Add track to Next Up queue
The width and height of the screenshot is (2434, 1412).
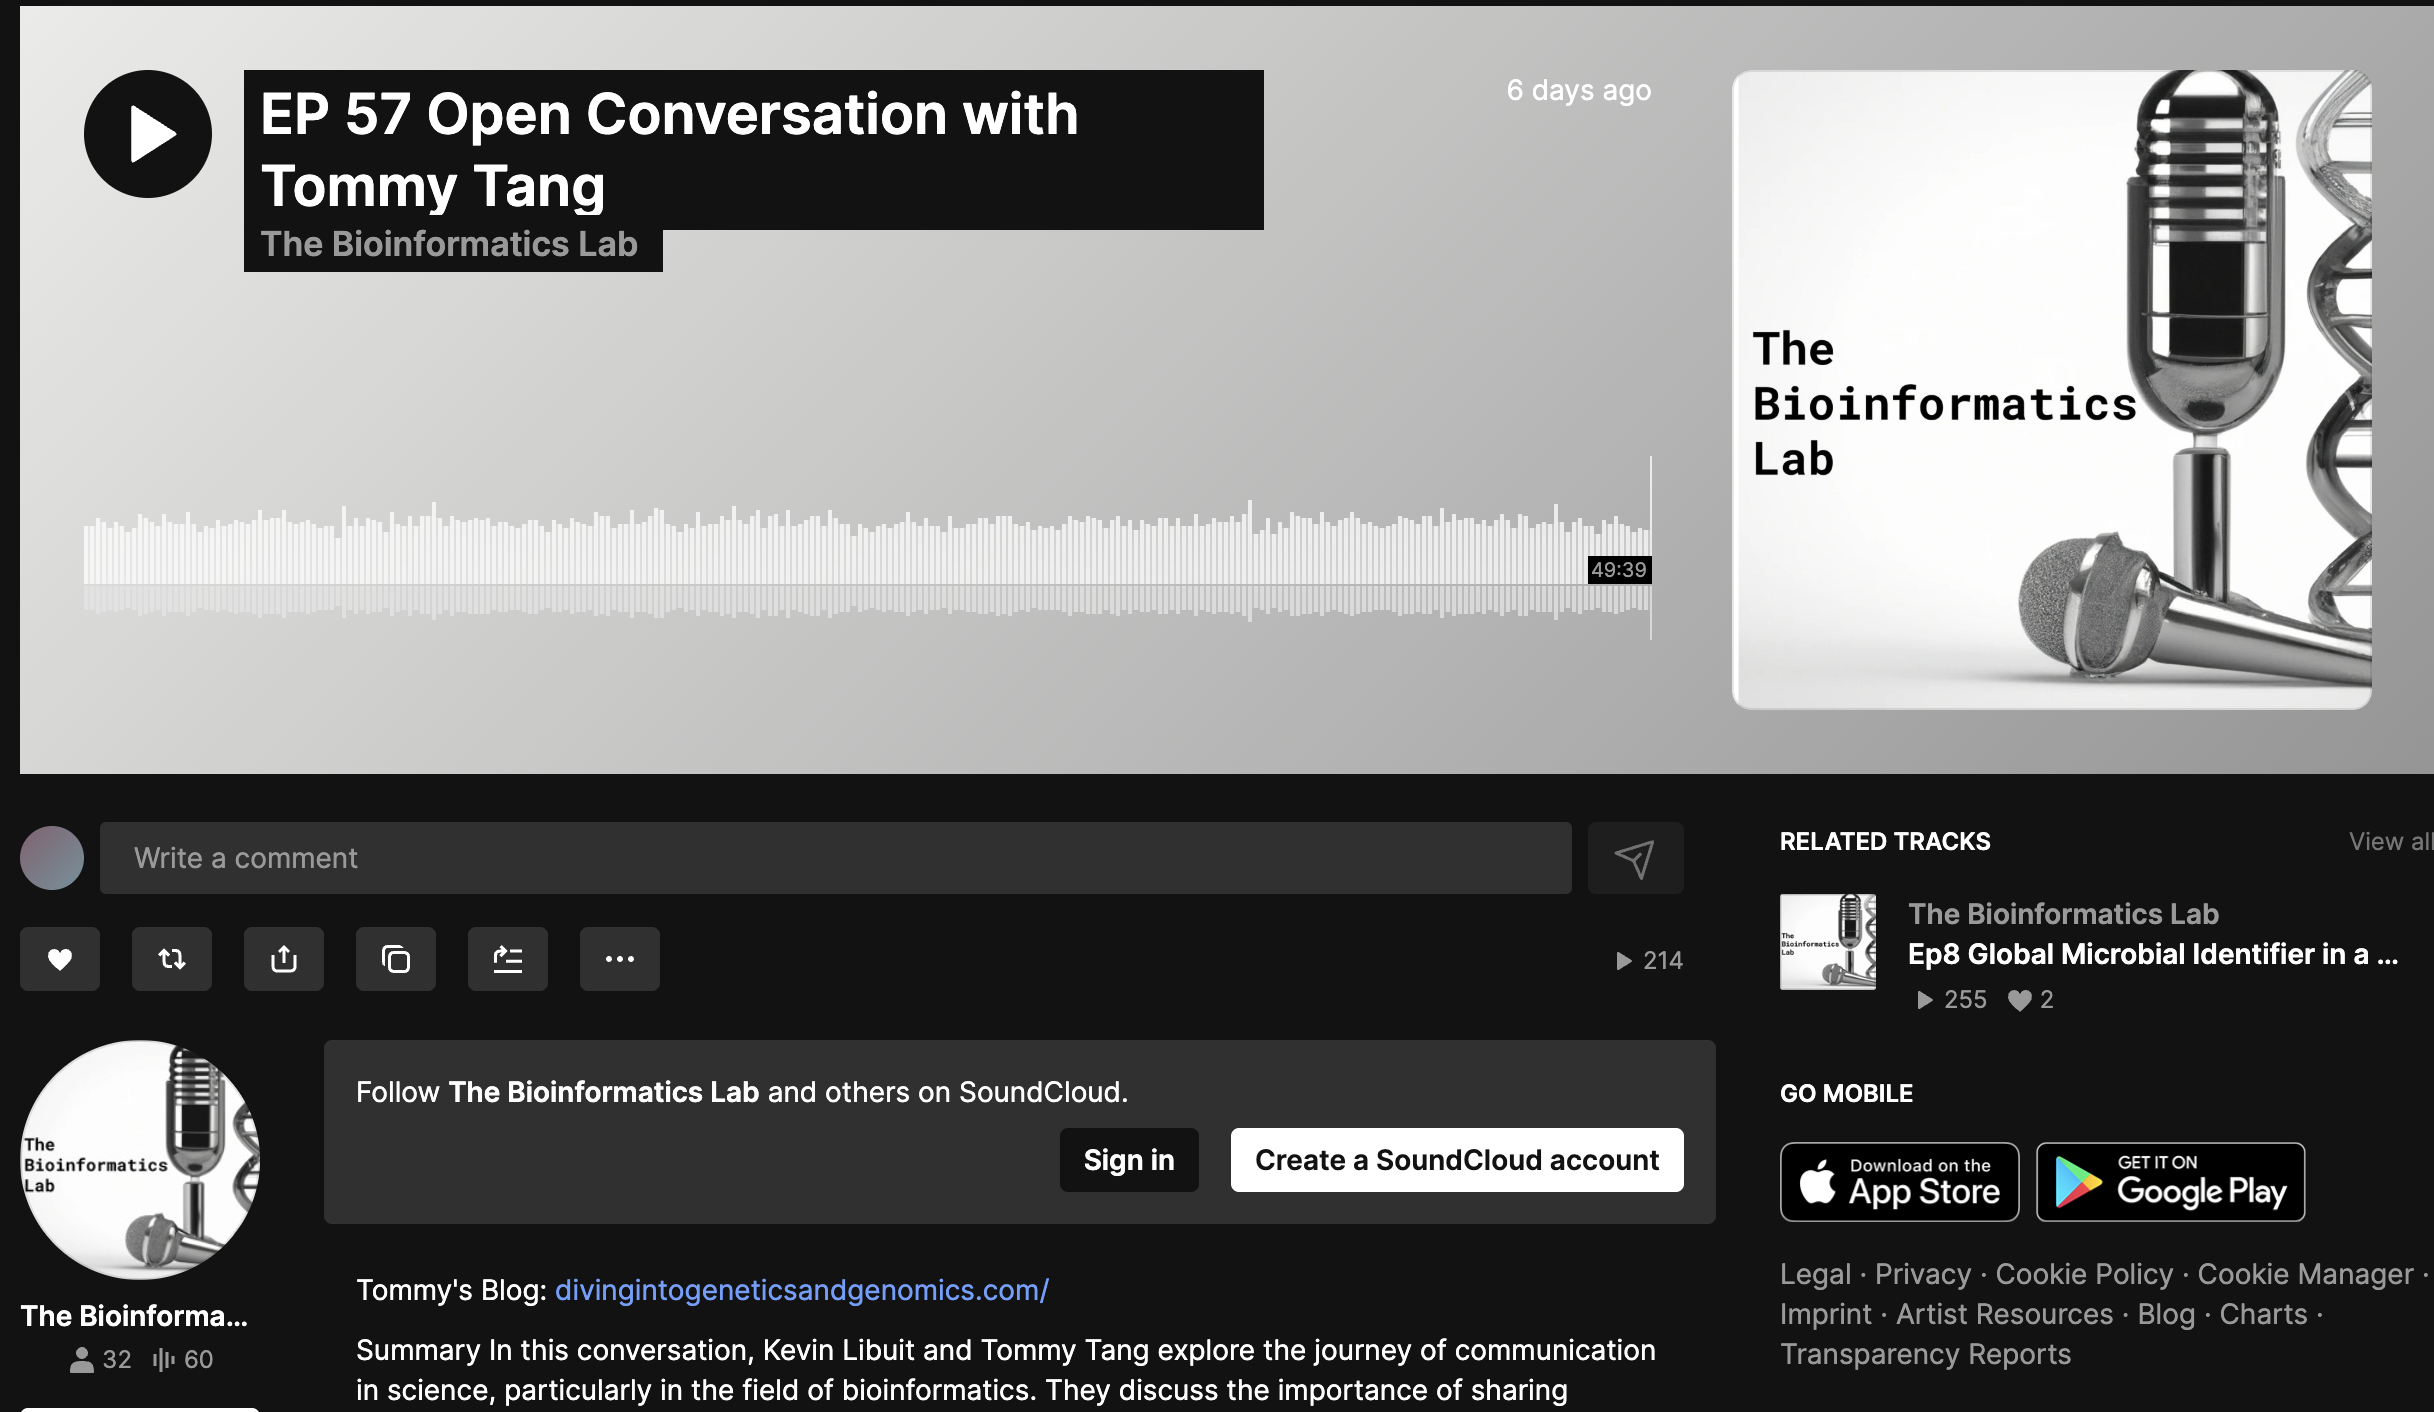point(508,959)
